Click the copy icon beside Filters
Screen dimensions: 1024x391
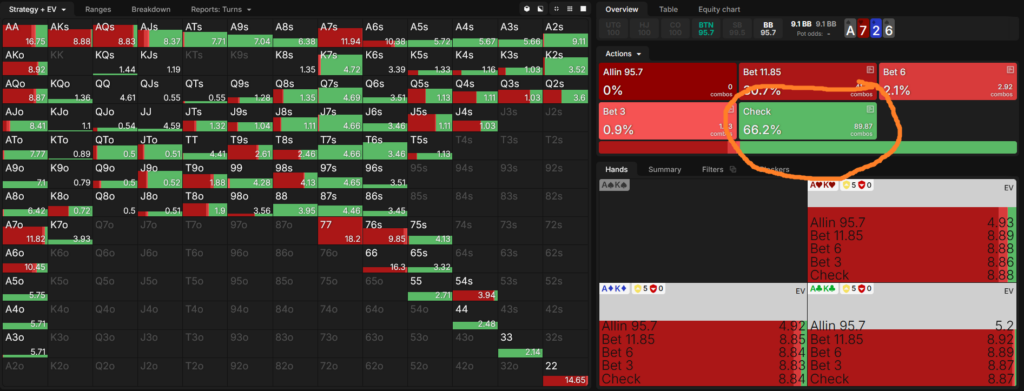[733, 170]
